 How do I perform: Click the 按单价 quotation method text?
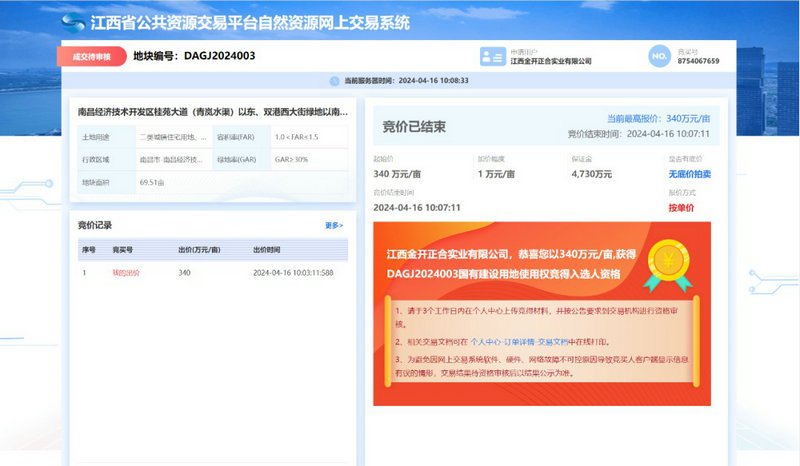[681, 207]
